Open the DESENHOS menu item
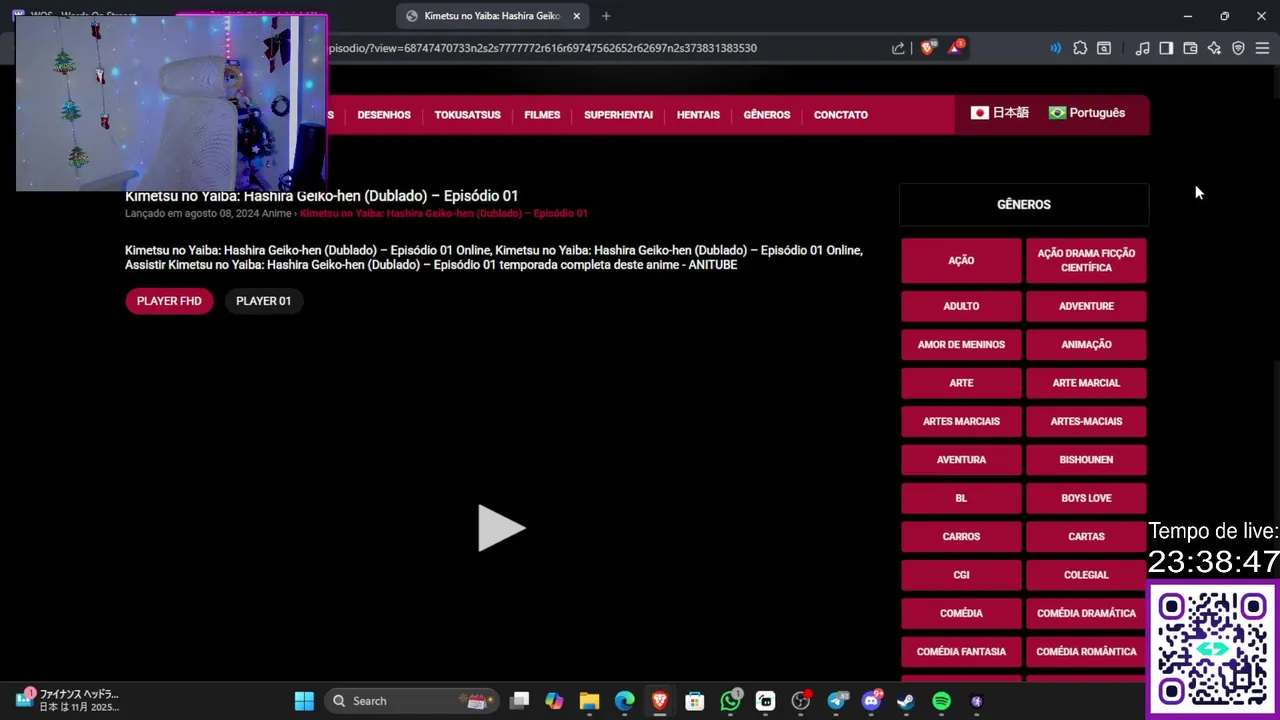The image size is (1280, 720). (x=384, y=115)
